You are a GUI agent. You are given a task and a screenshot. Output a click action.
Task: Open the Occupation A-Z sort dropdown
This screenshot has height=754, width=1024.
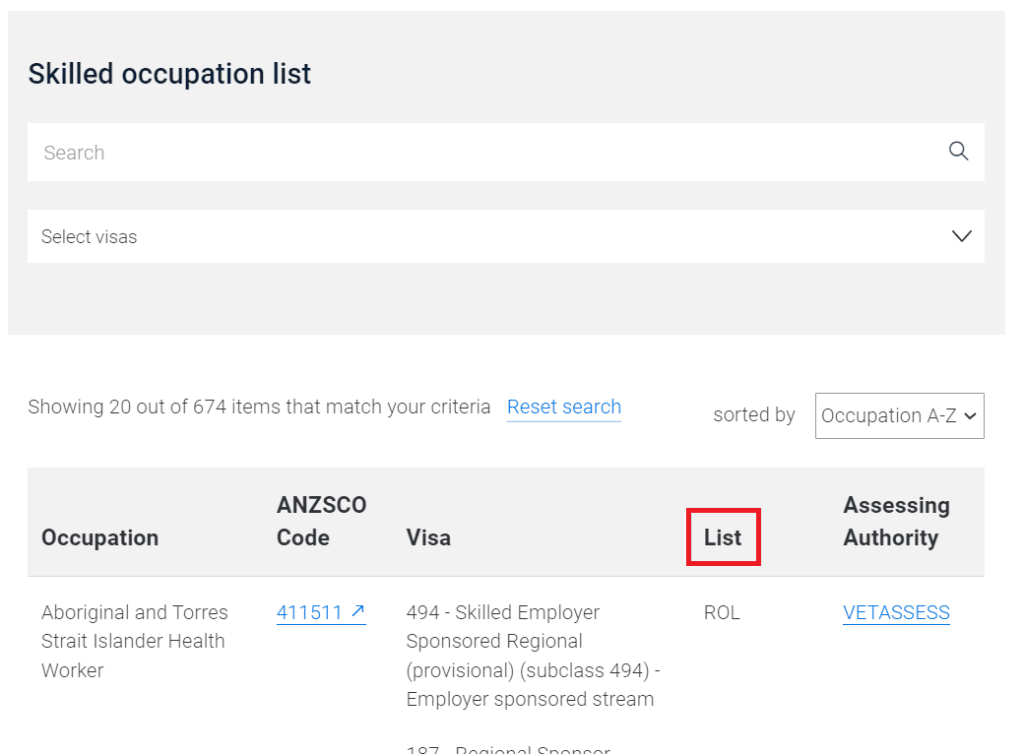point(899,416)
